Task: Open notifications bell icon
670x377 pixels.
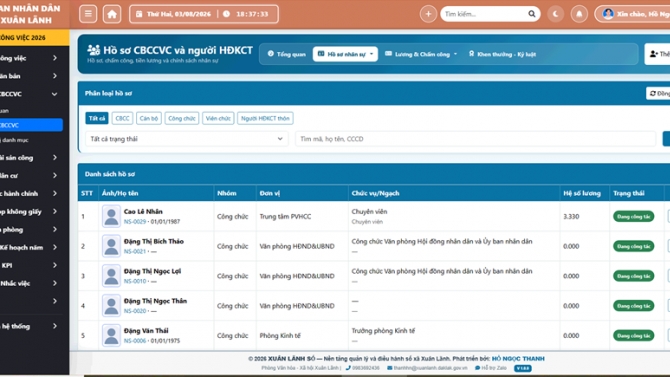Action: (x=579, y=14)
